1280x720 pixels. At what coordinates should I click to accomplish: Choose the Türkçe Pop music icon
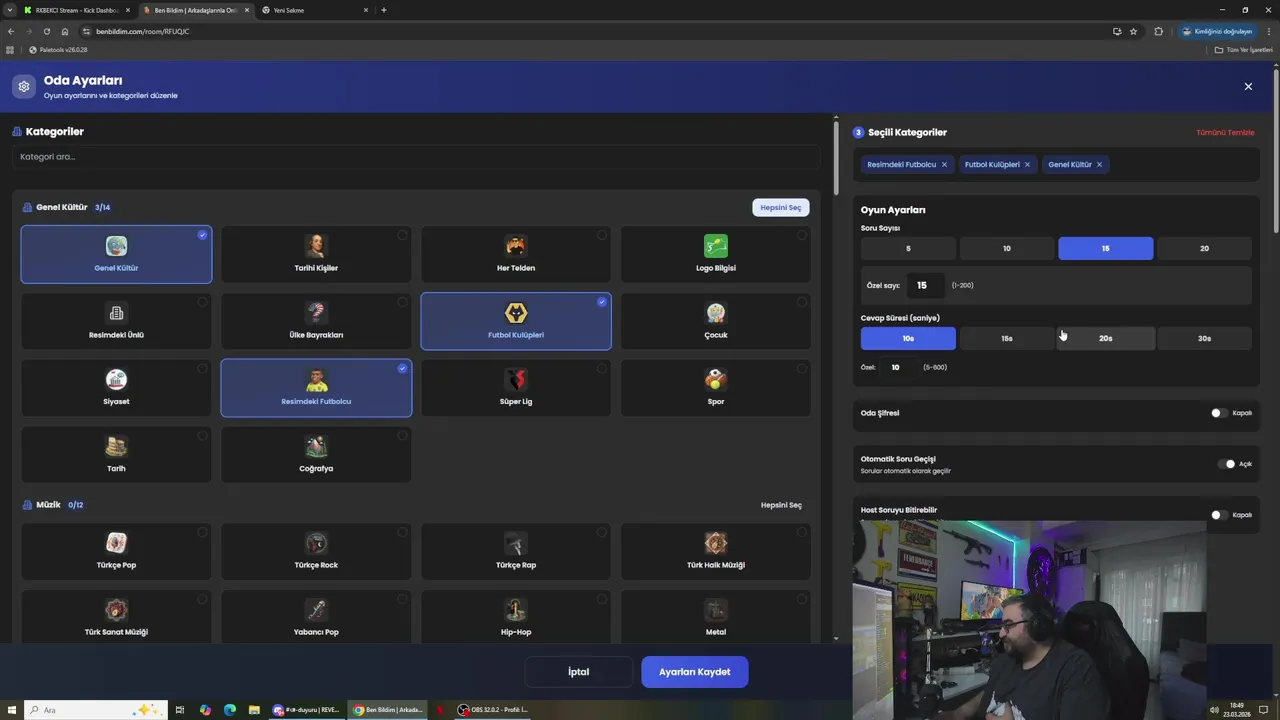116,543
